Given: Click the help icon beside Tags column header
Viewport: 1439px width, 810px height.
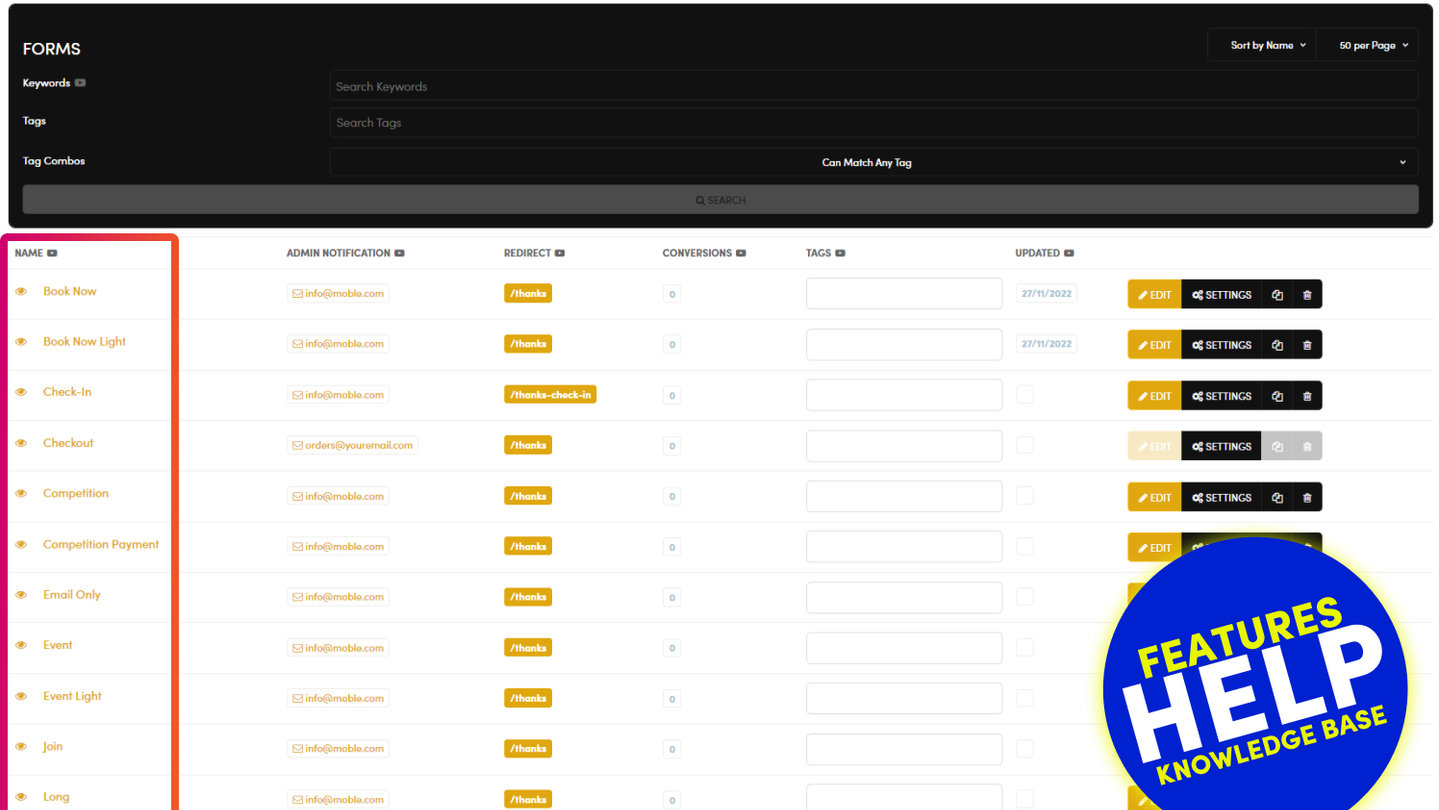Looking at the screenshot, I should click(840, 254).
